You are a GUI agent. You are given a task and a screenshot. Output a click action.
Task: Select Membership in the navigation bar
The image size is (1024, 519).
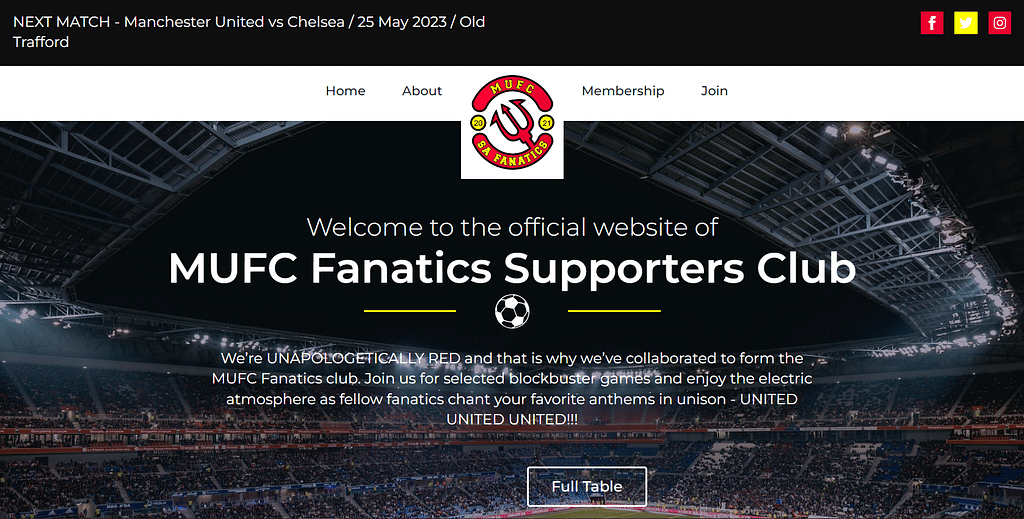[x=623, y=91]
